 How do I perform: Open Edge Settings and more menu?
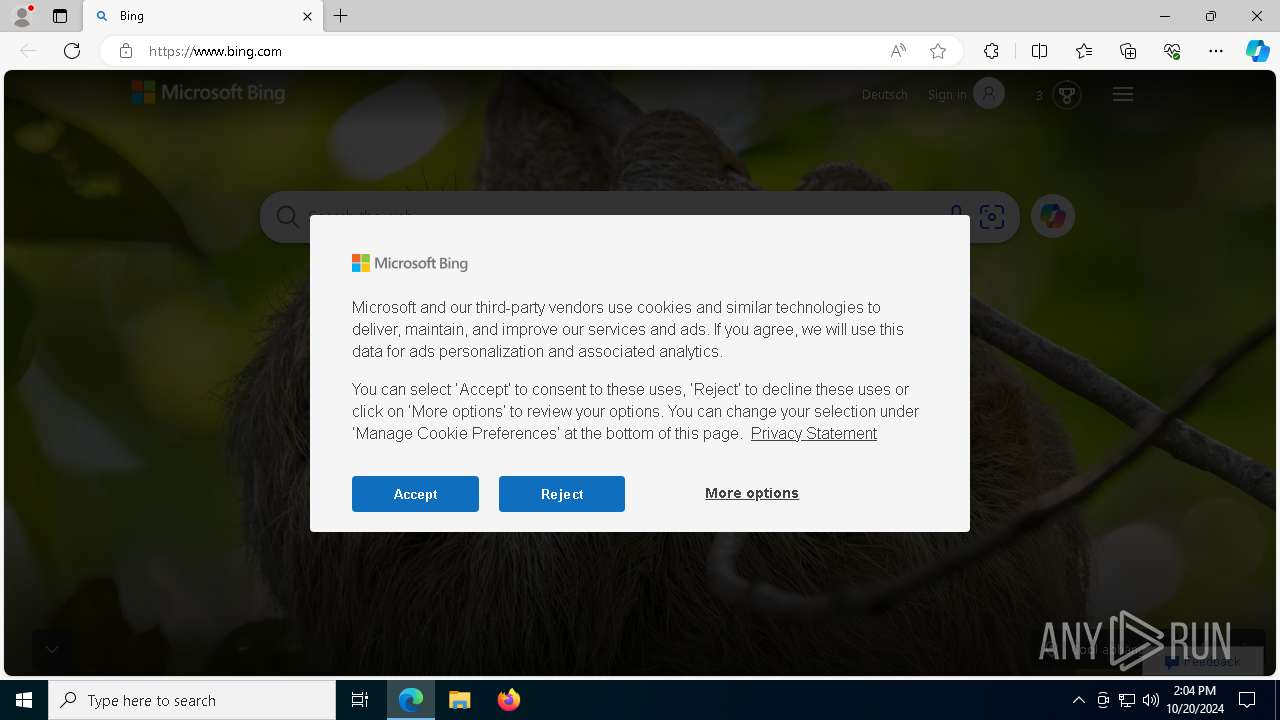[x=1216, y=51]
